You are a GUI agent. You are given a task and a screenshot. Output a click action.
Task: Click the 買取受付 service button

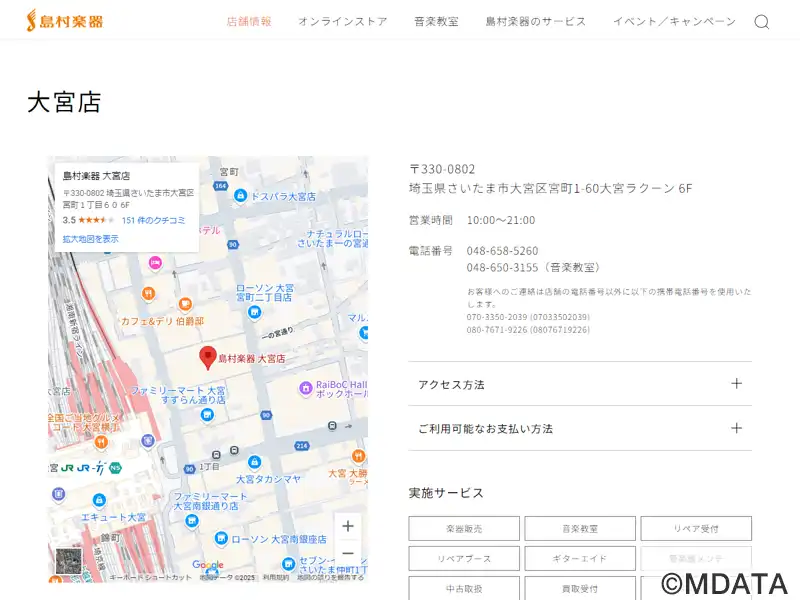(580, 588)
